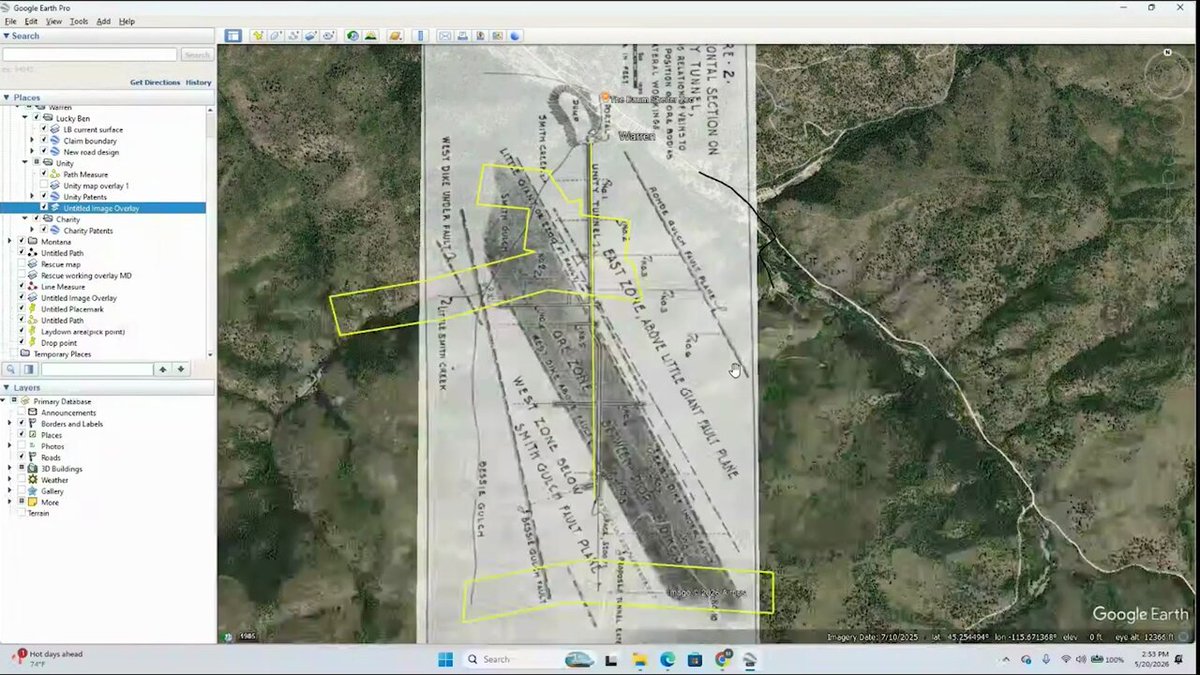The width and height of the screenshot is (1200, 675).
Task: Select the Add Polygon tool
Action: [x=275, y=36]
